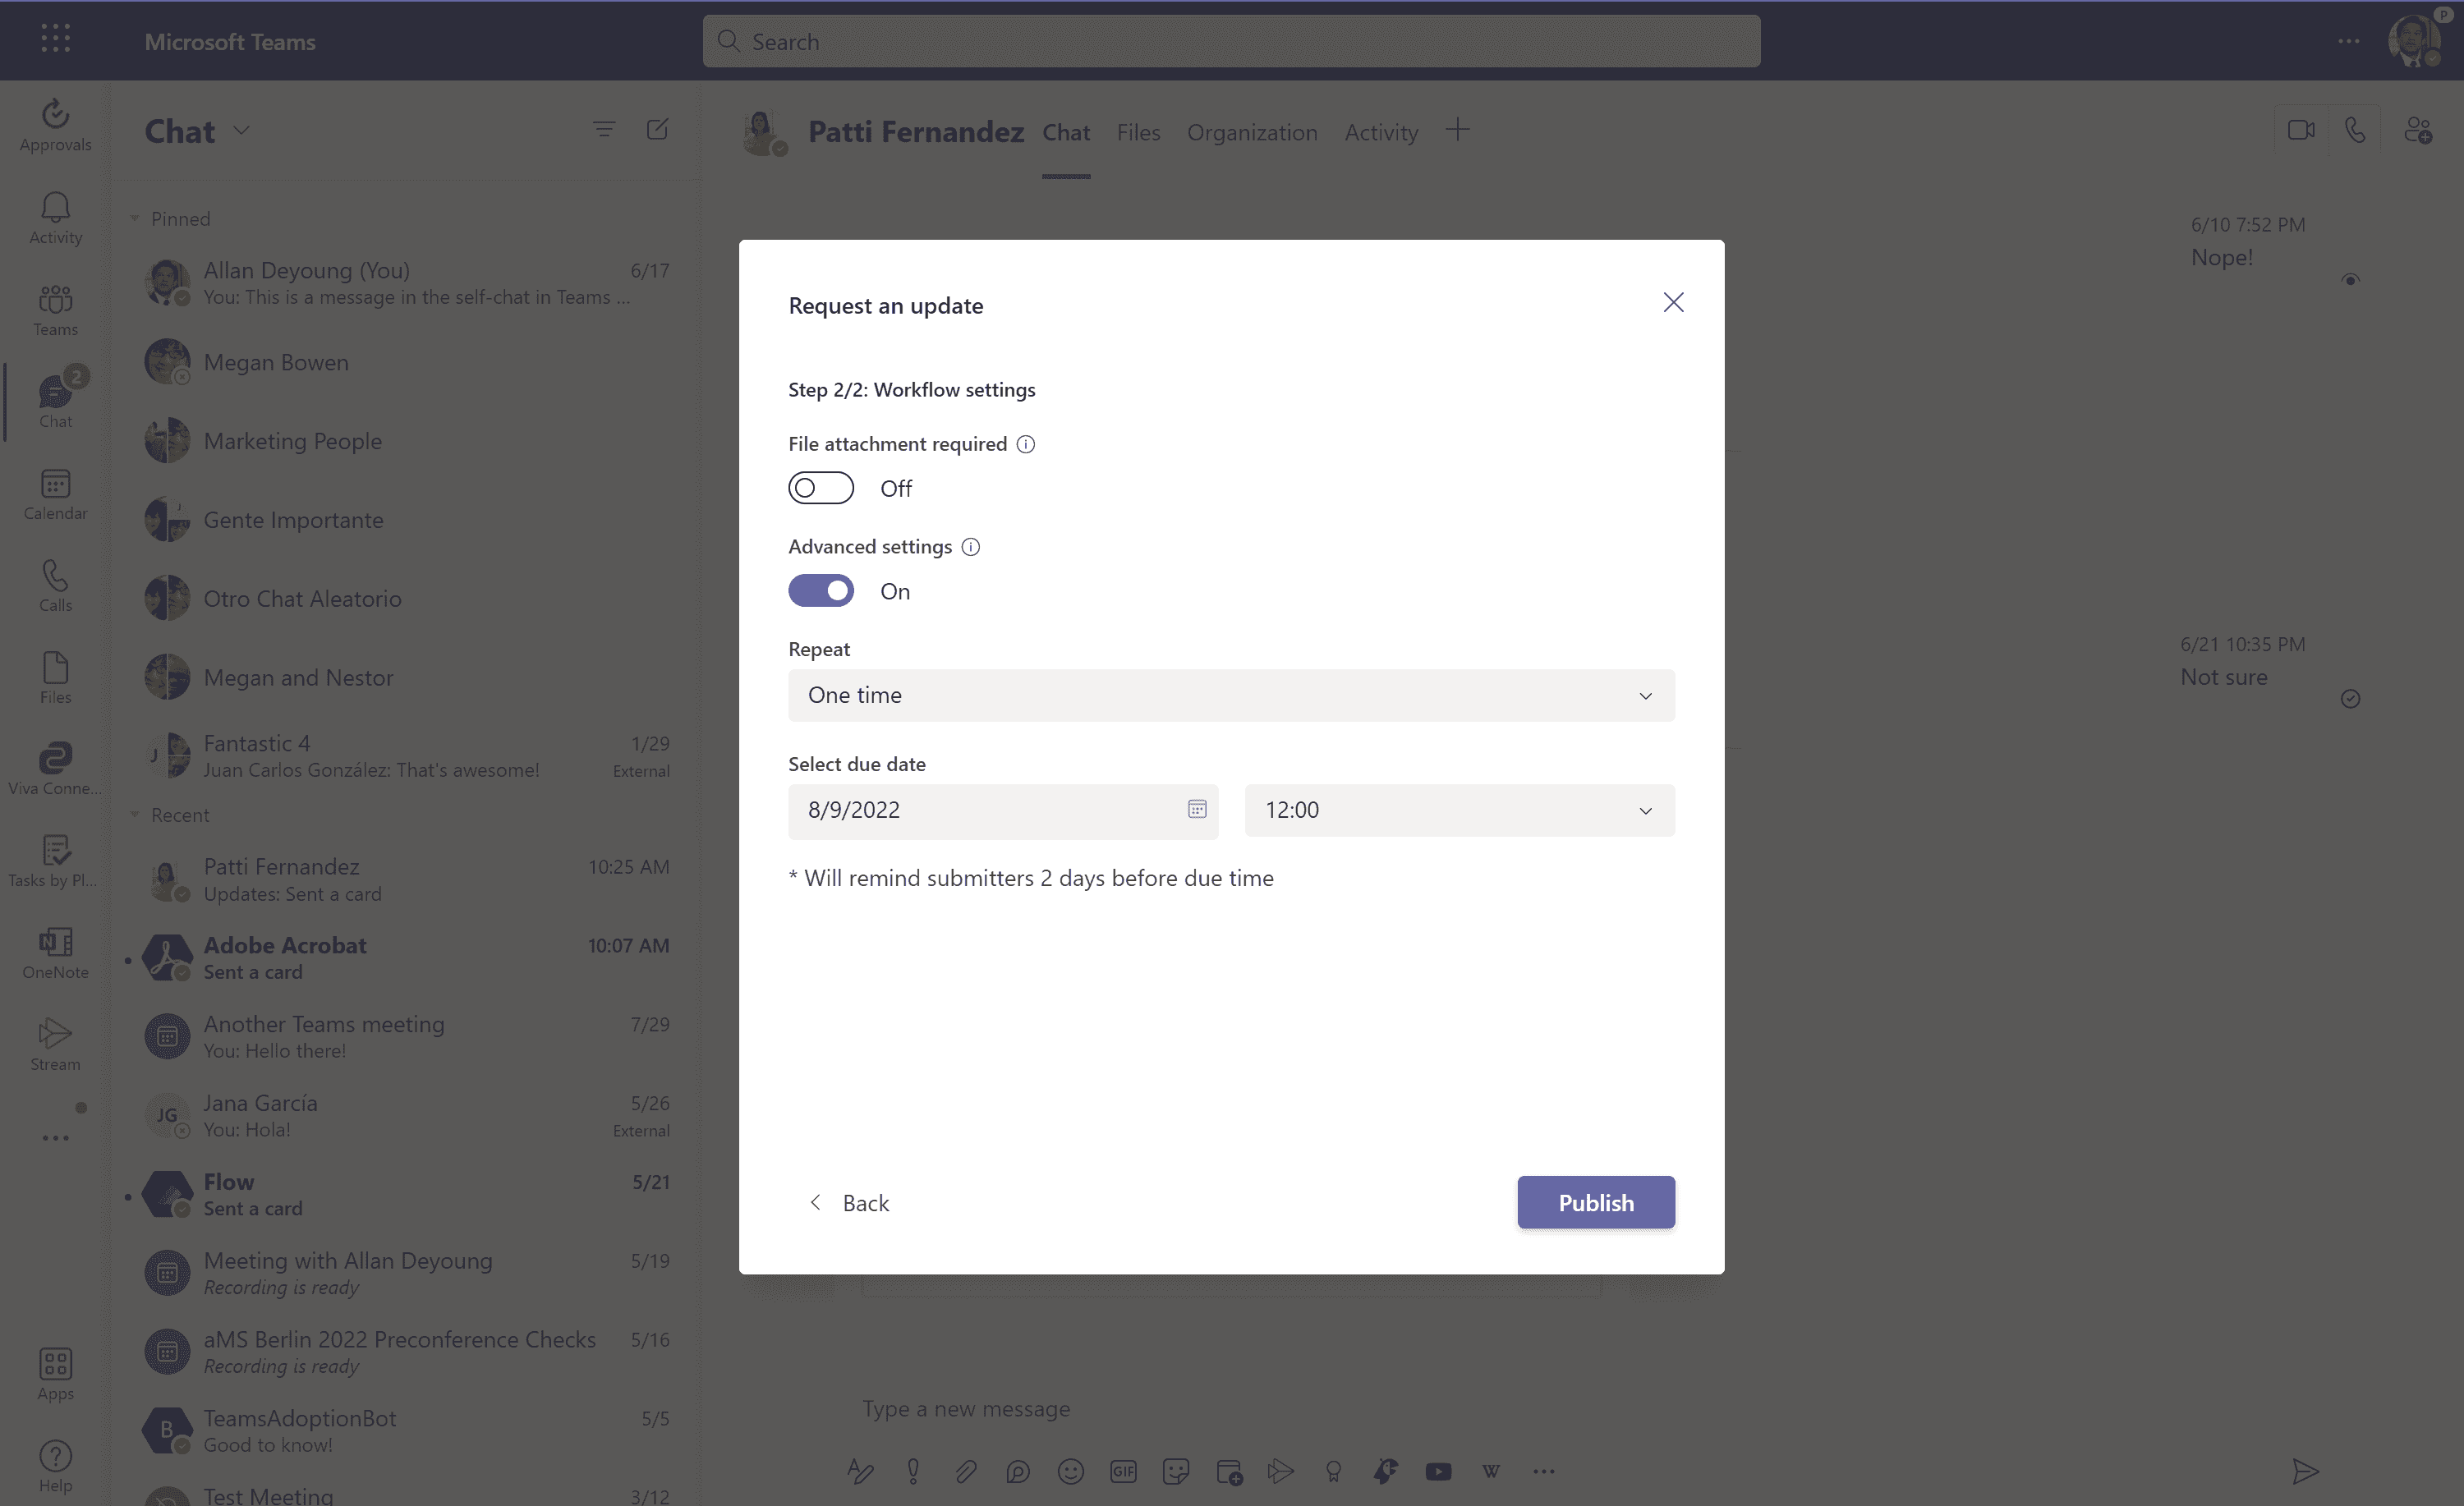Open the Help icon
Image resolution: width=2464 pixels, height=1506 pixels.
[55, 1466]
